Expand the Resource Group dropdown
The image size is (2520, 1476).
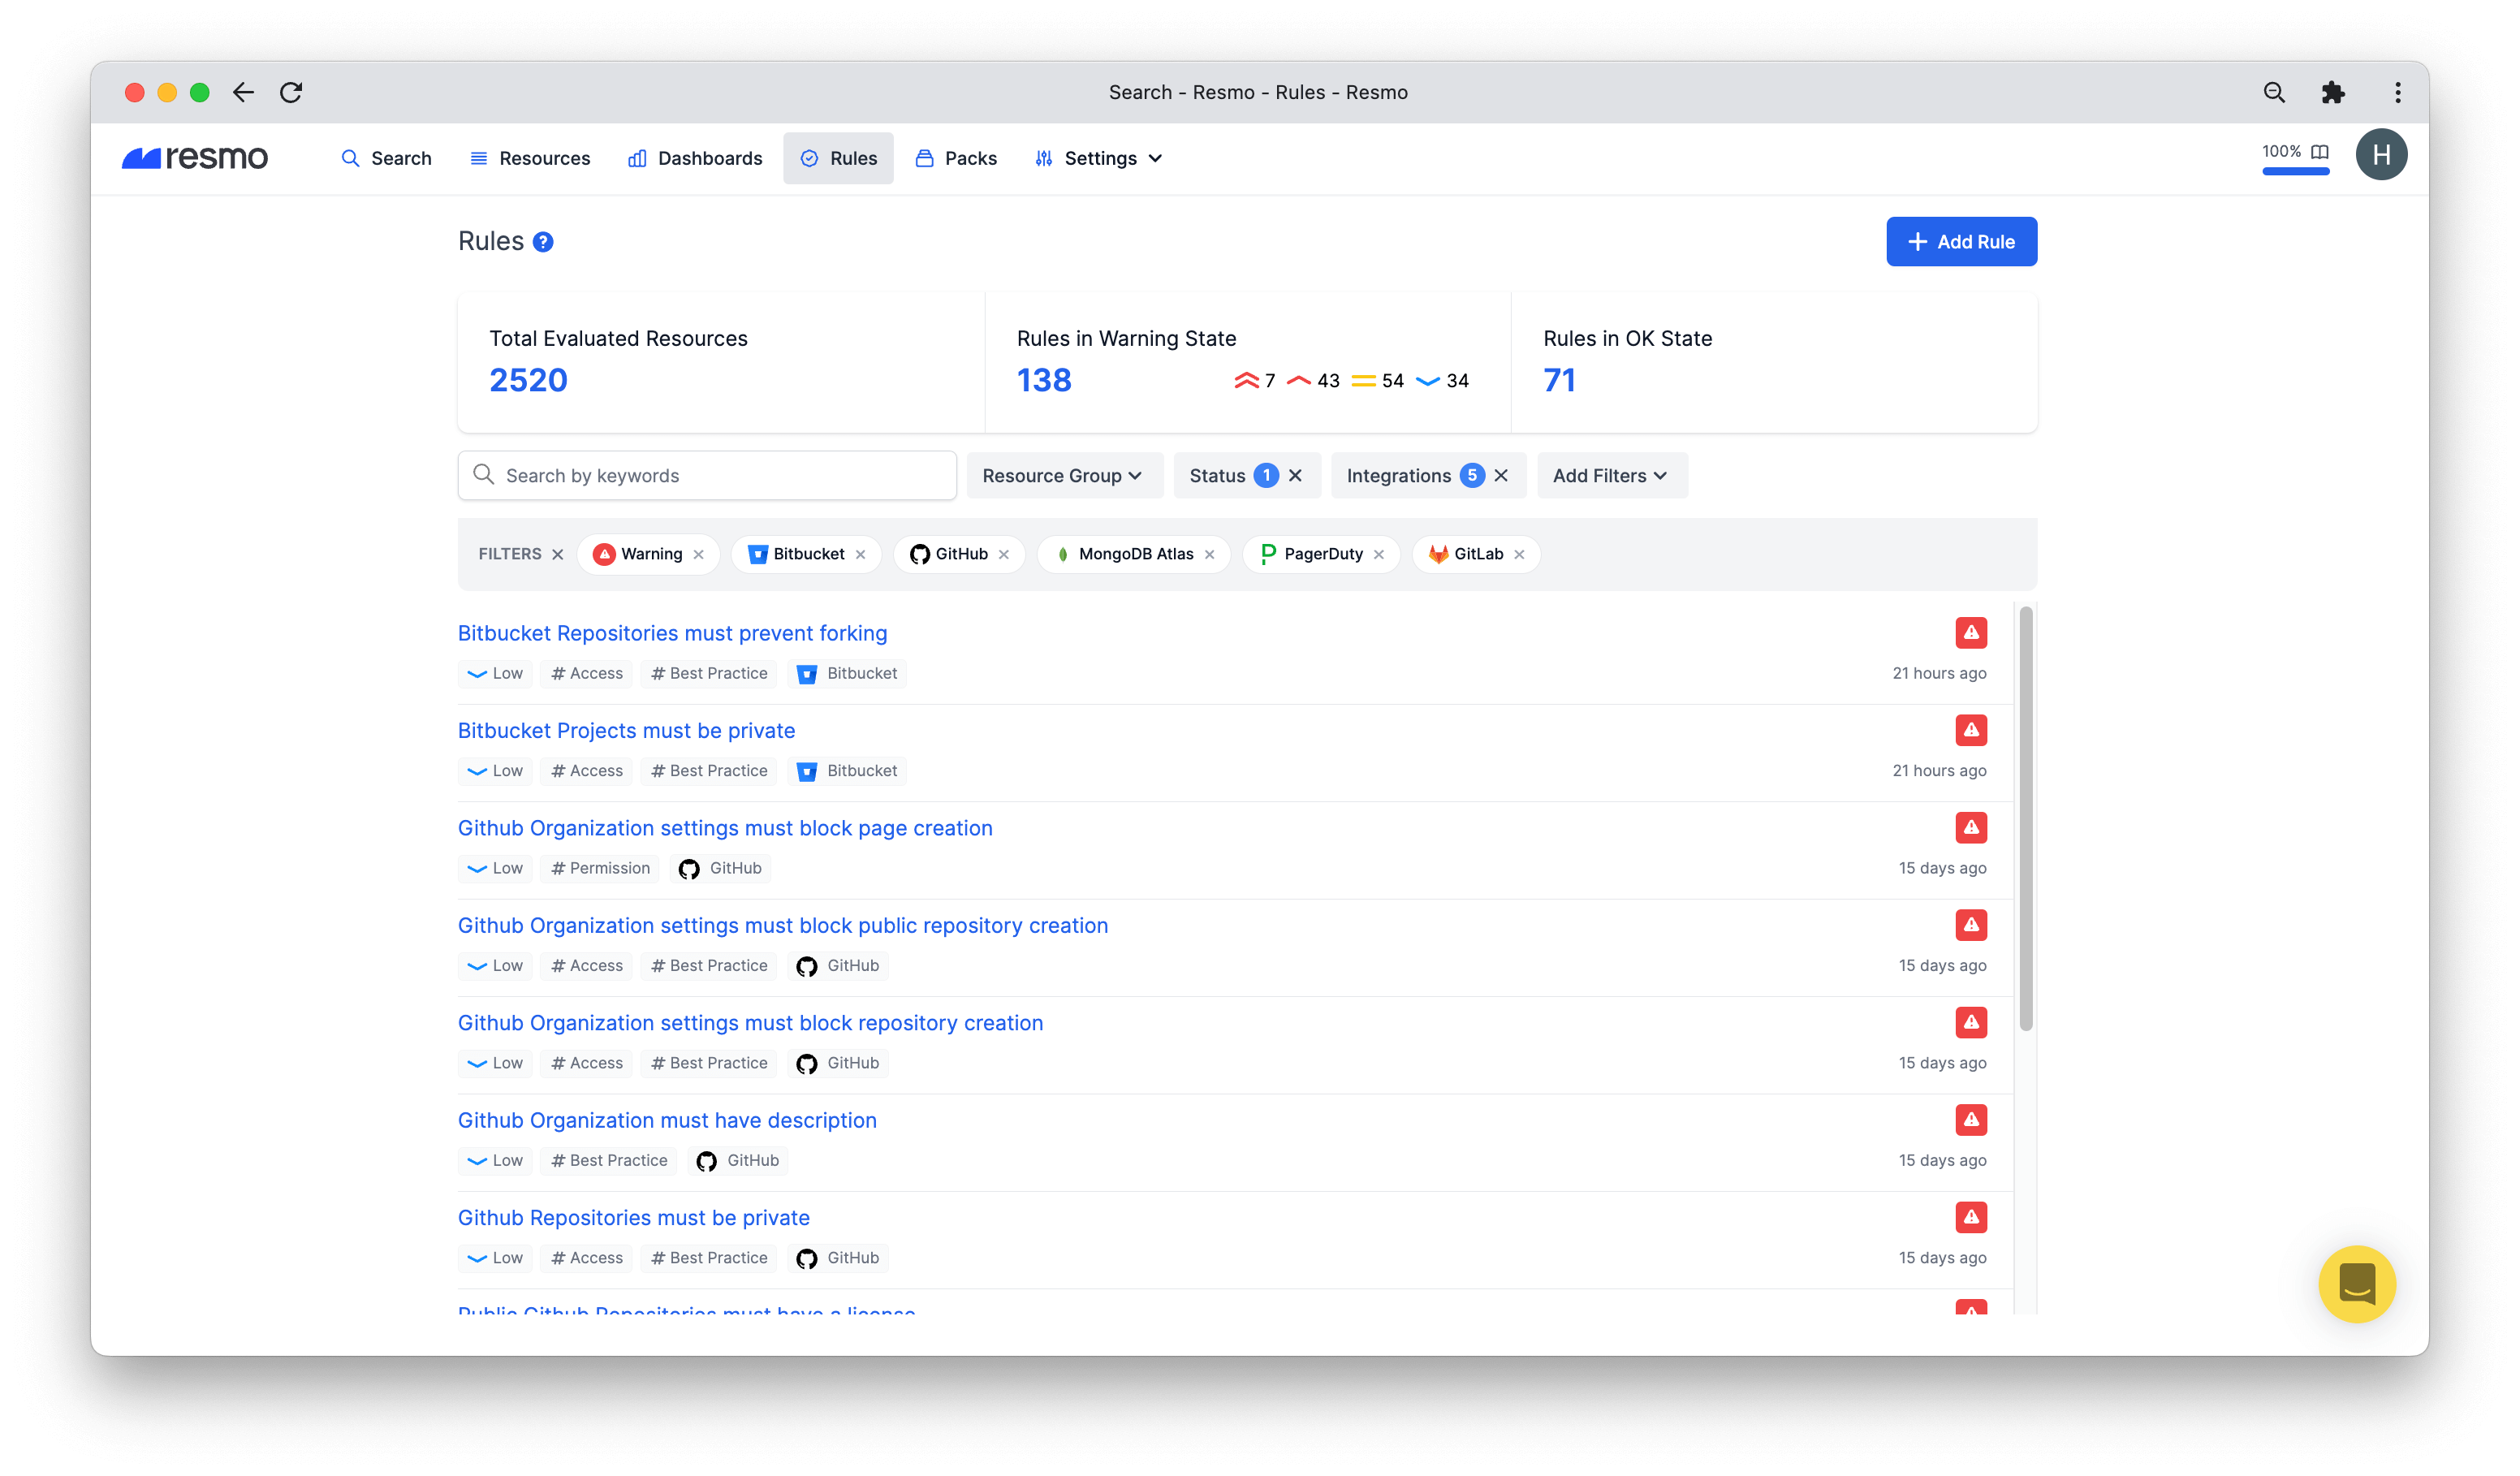[x=1064, y=476]
